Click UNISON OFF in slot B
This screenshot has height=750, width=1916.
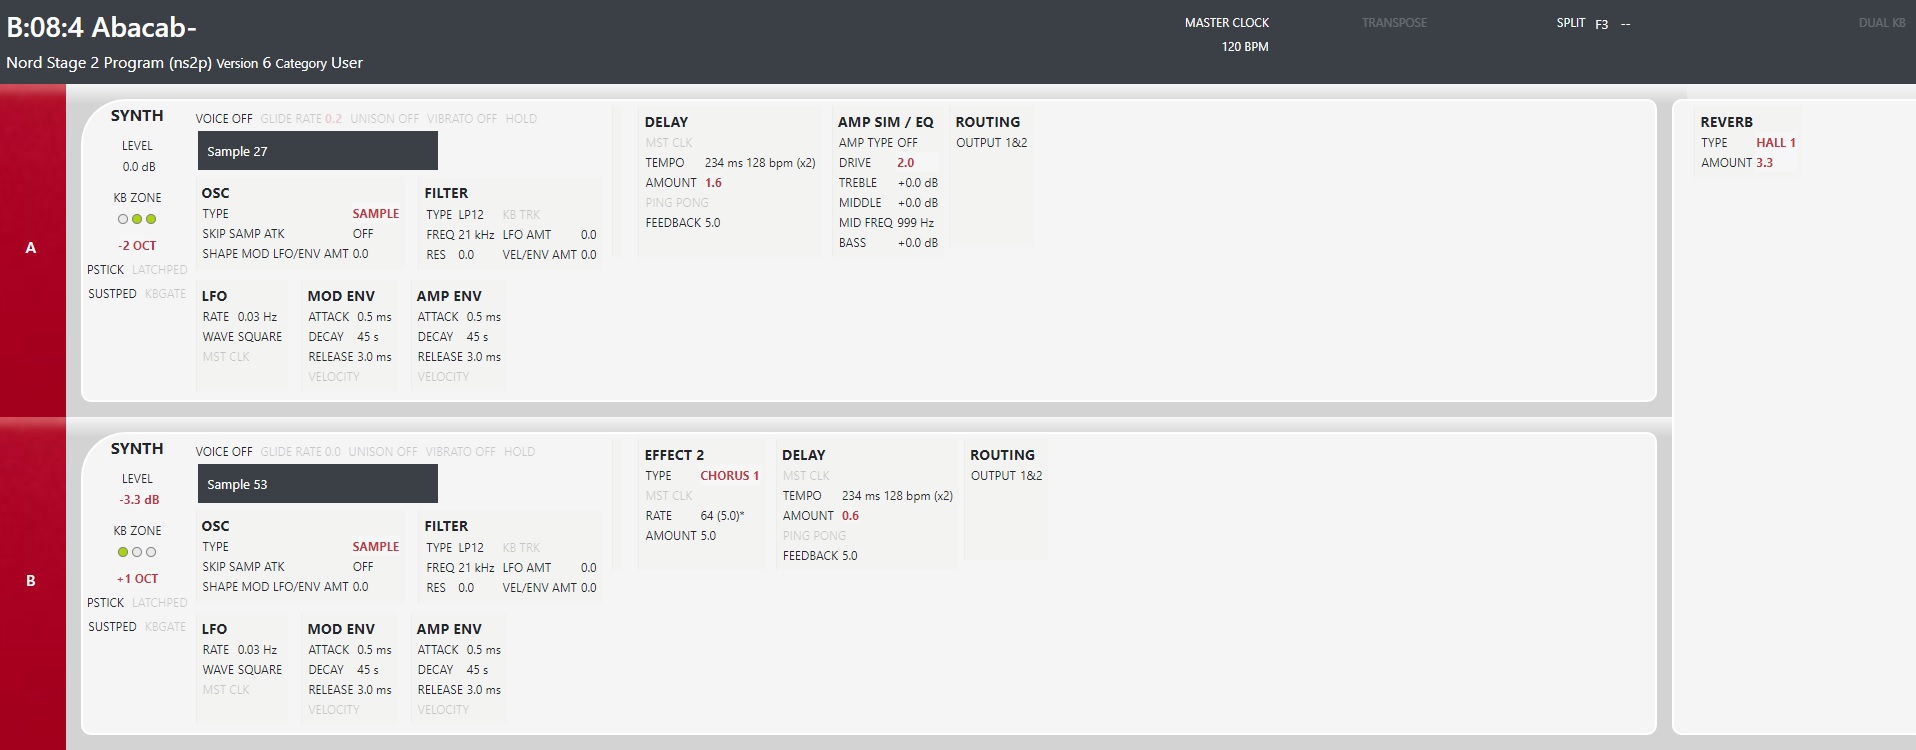(383, 452)
